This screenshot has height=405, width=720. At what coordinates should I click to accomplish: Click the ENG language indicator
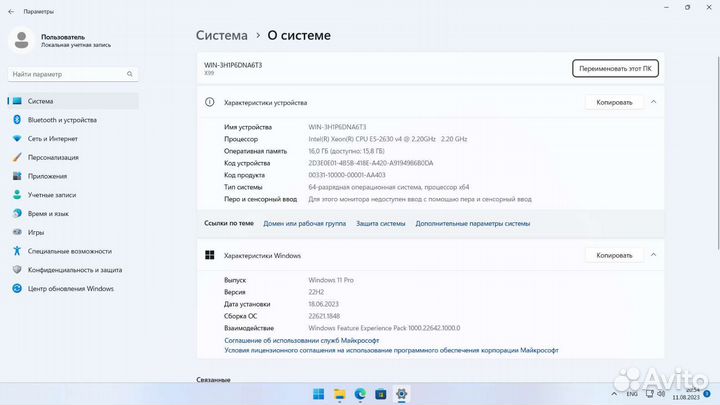(x=632, y=394)
